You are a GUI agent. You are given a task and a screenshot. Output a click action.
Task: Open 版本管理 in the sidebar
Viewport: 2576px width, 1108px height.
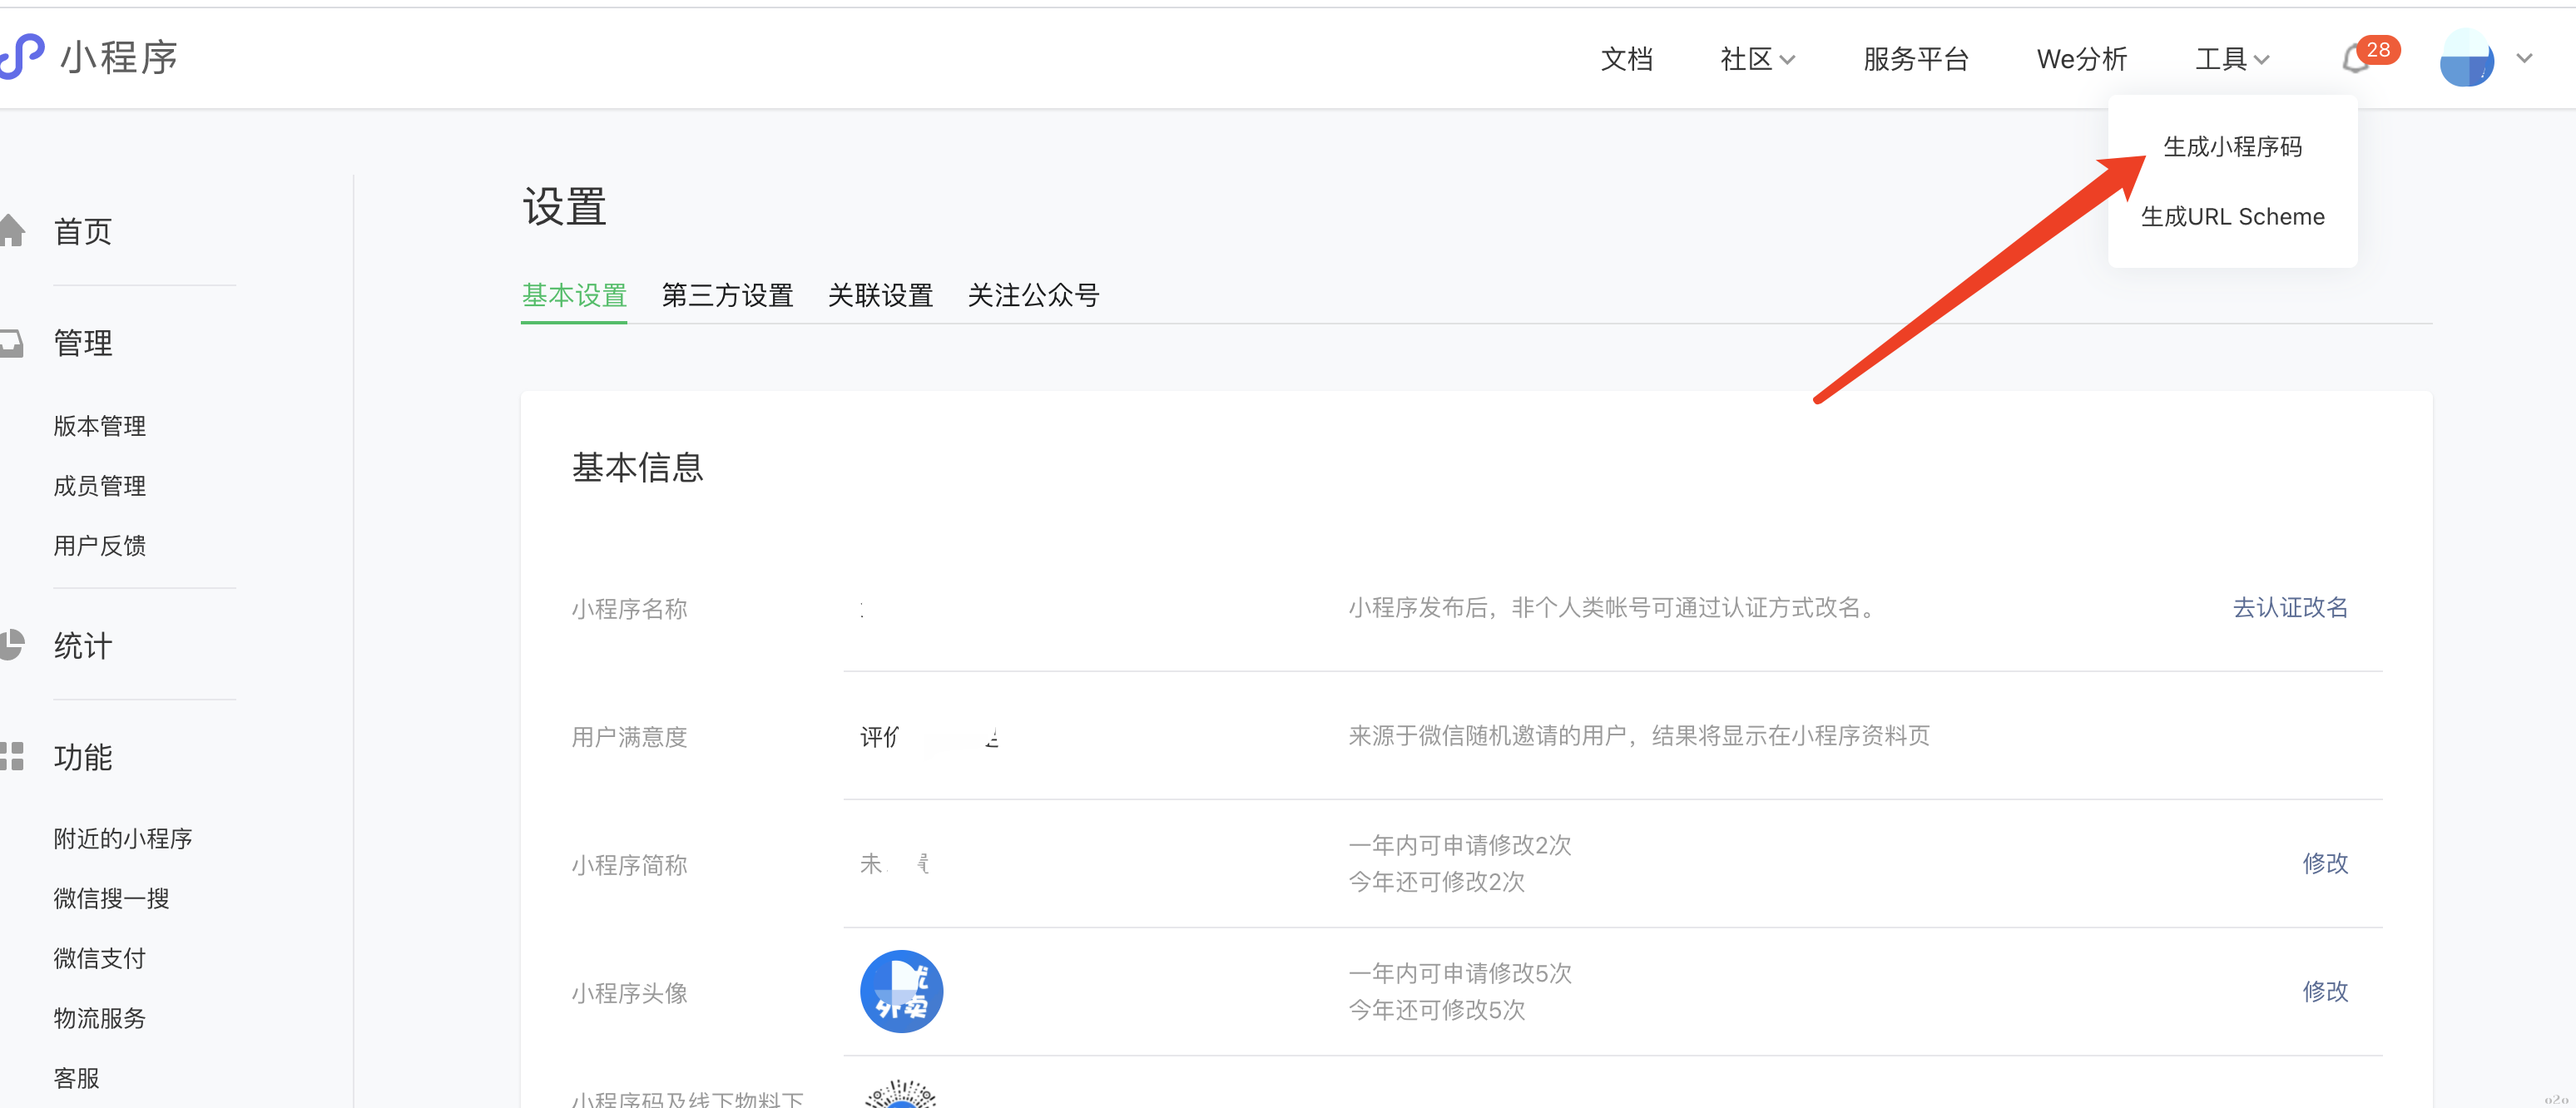point(99,426)
